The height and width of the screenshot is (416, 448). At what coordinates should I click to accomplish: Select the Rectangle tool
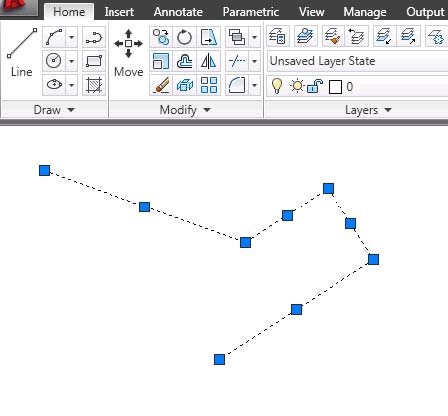[x=94, y=61]
